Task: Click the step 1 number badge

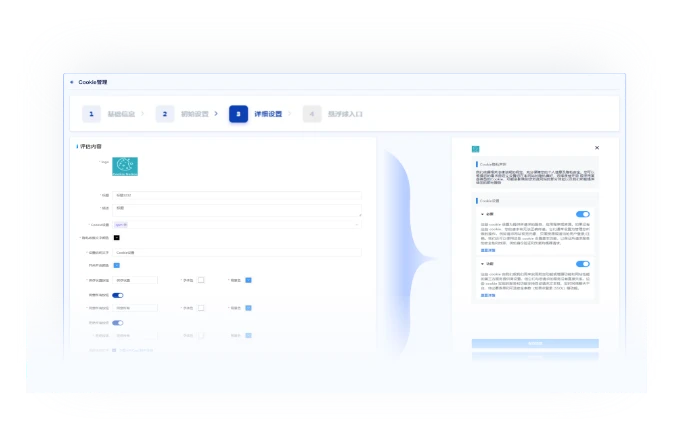Action: click(x=91, y=114)
